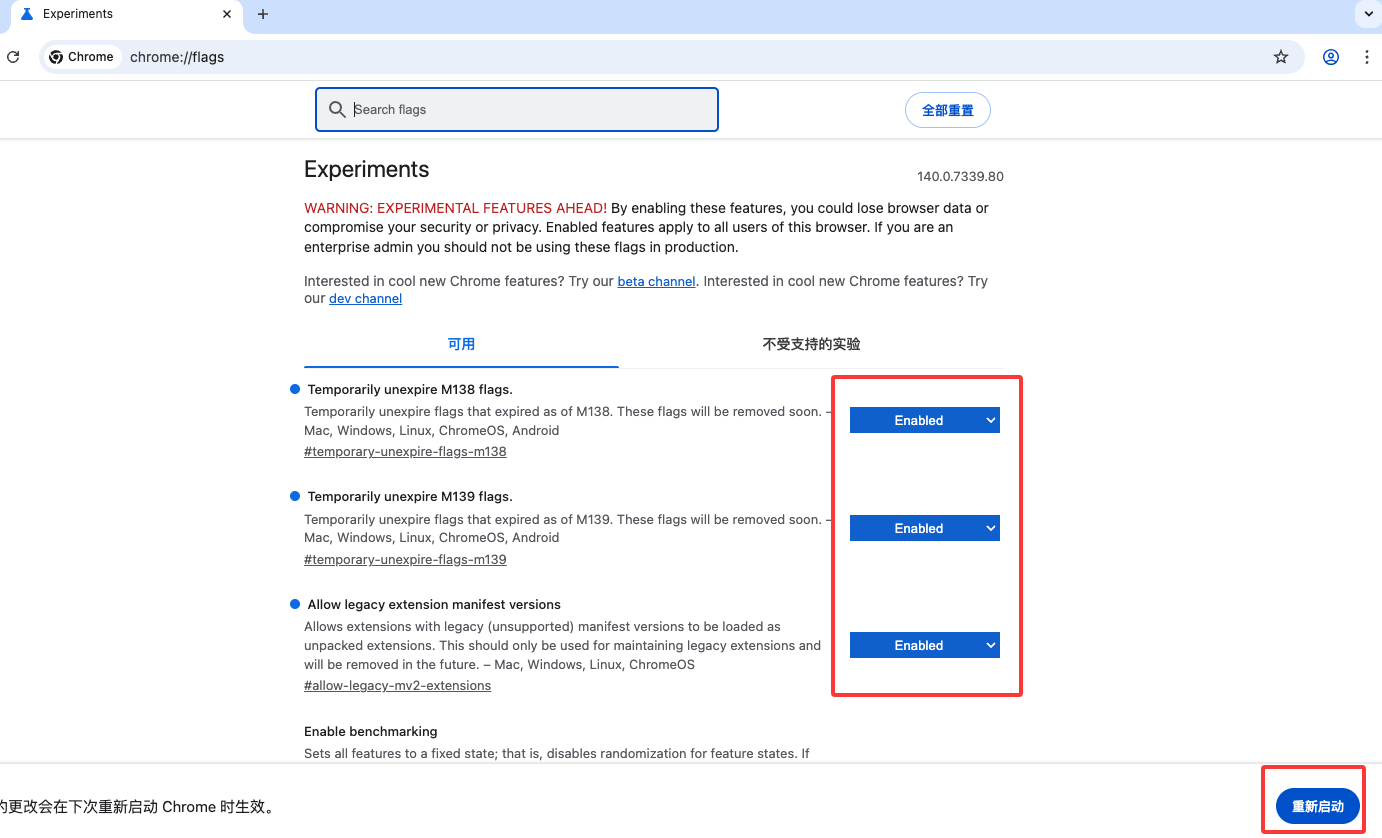
Task: Bookmark this page with the star icon
Action: coord(1281,57)
